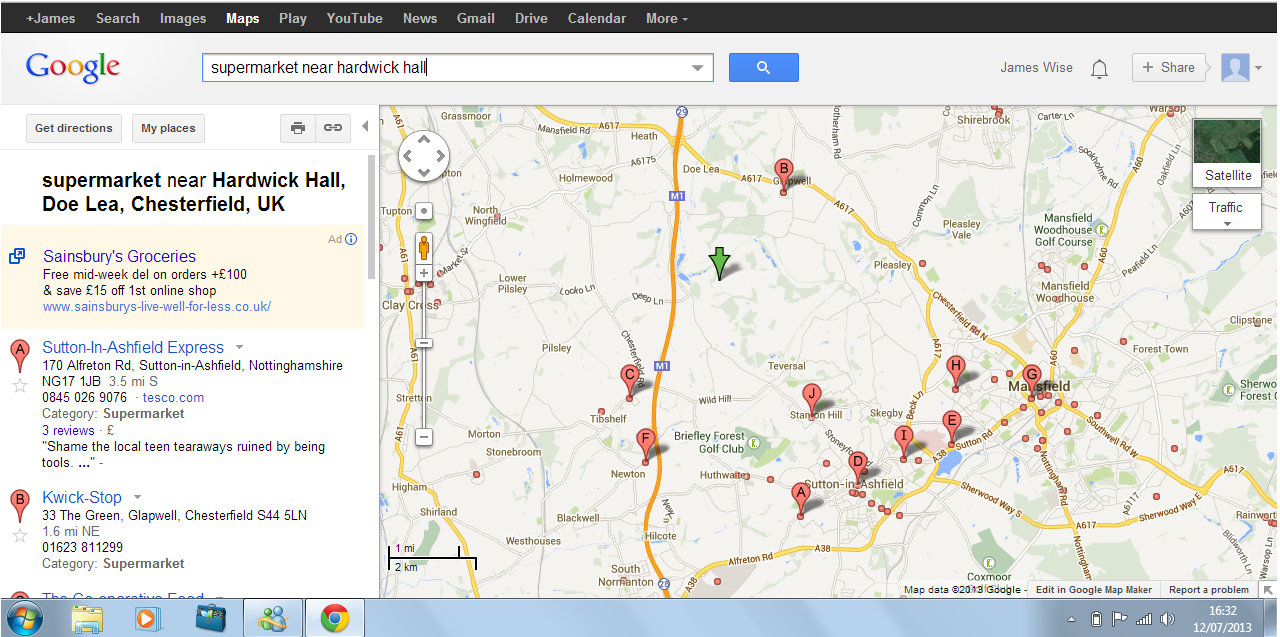
Task: Click the ad info icon
Action: coord(351,239)
